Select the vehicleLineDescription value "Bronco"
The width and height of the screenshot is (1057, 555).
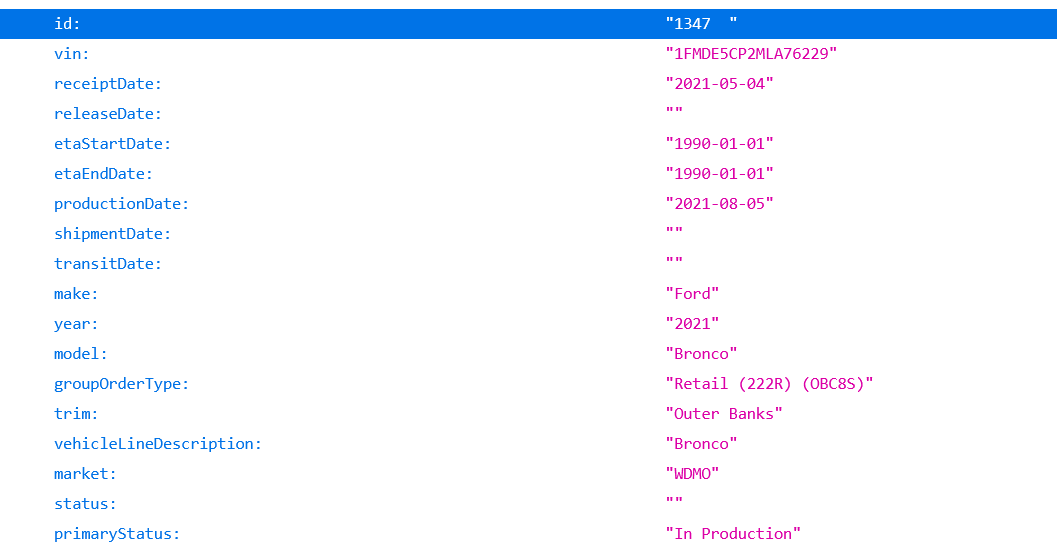pyautogui.click(x=701, y=444)
